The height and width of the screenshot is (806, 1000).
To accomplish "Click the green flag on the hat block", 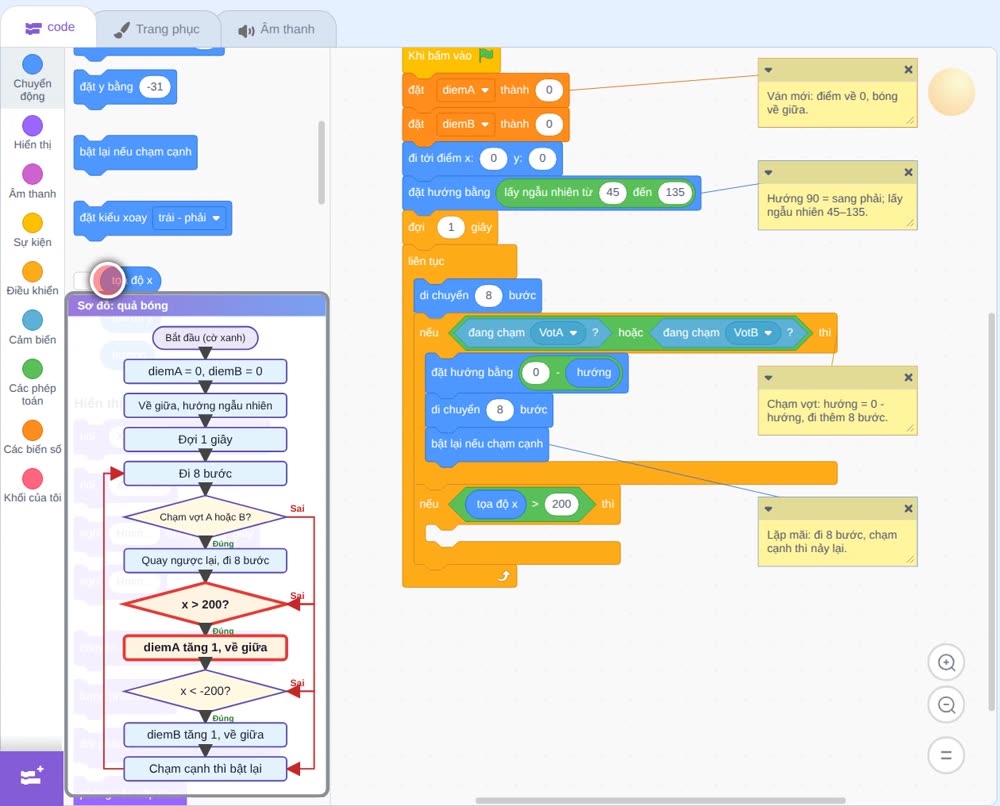I will [487, 55].
